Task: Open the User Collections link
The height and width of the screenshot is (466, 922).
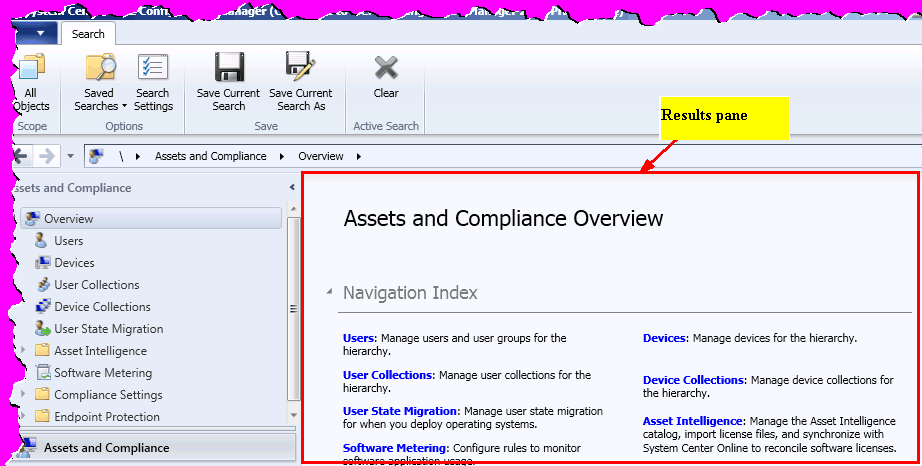Action: pyautogui.click(x=387, y=375)
